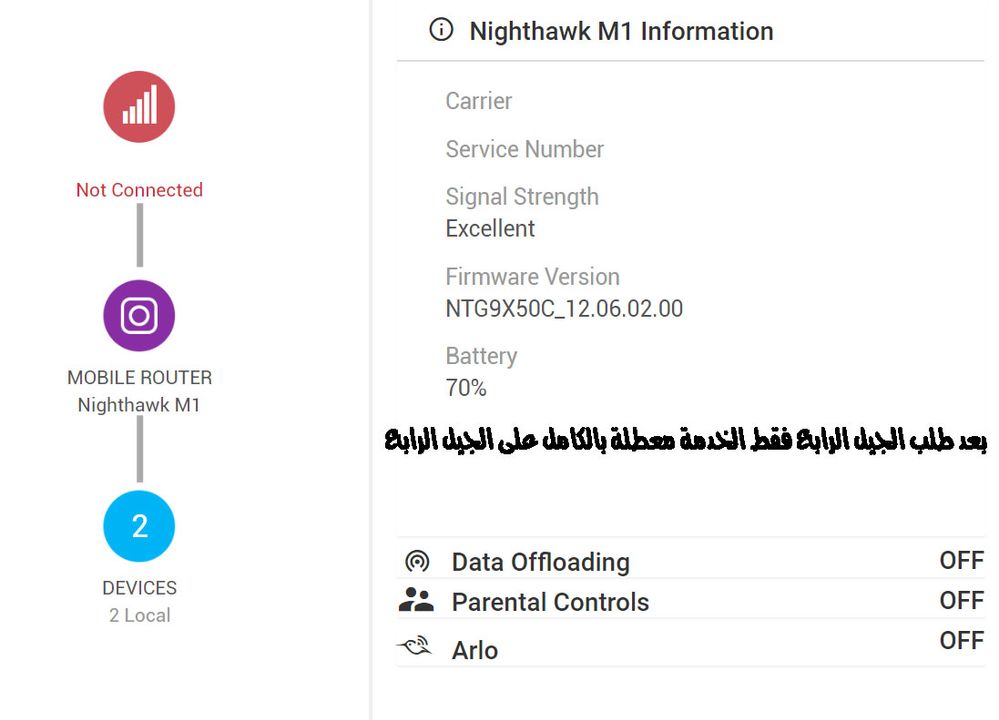The image size is (999, 720).
Task: Click the Not Connected status text
Action: pyautogui.click(x=139, y=190)
